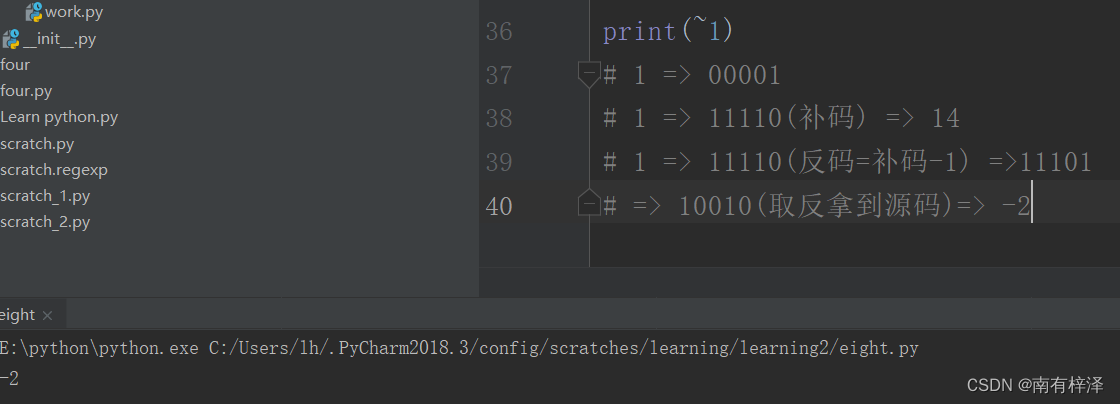1120x404 pixels.
Task: Open __init__.py in the project tree
Action: click(x=59, y=39)
